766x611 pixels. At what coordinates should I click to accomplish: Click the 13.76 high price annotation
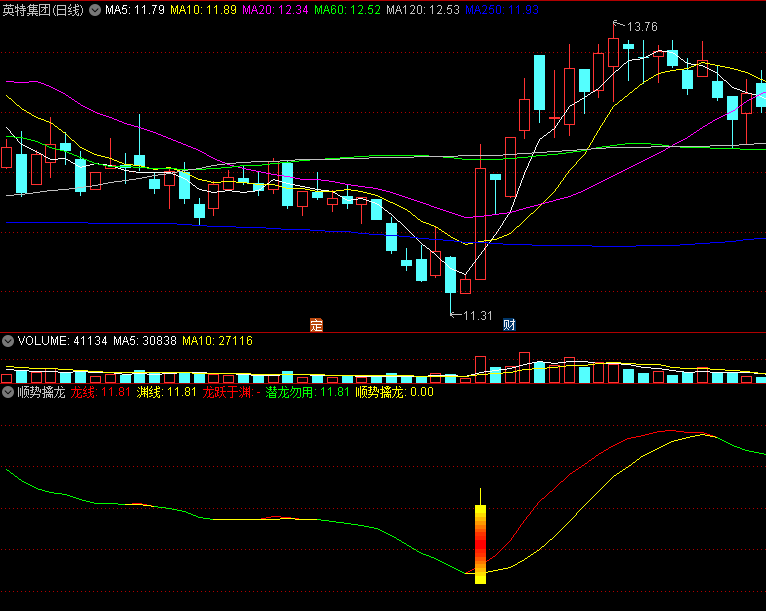click(x=642, y=27)
